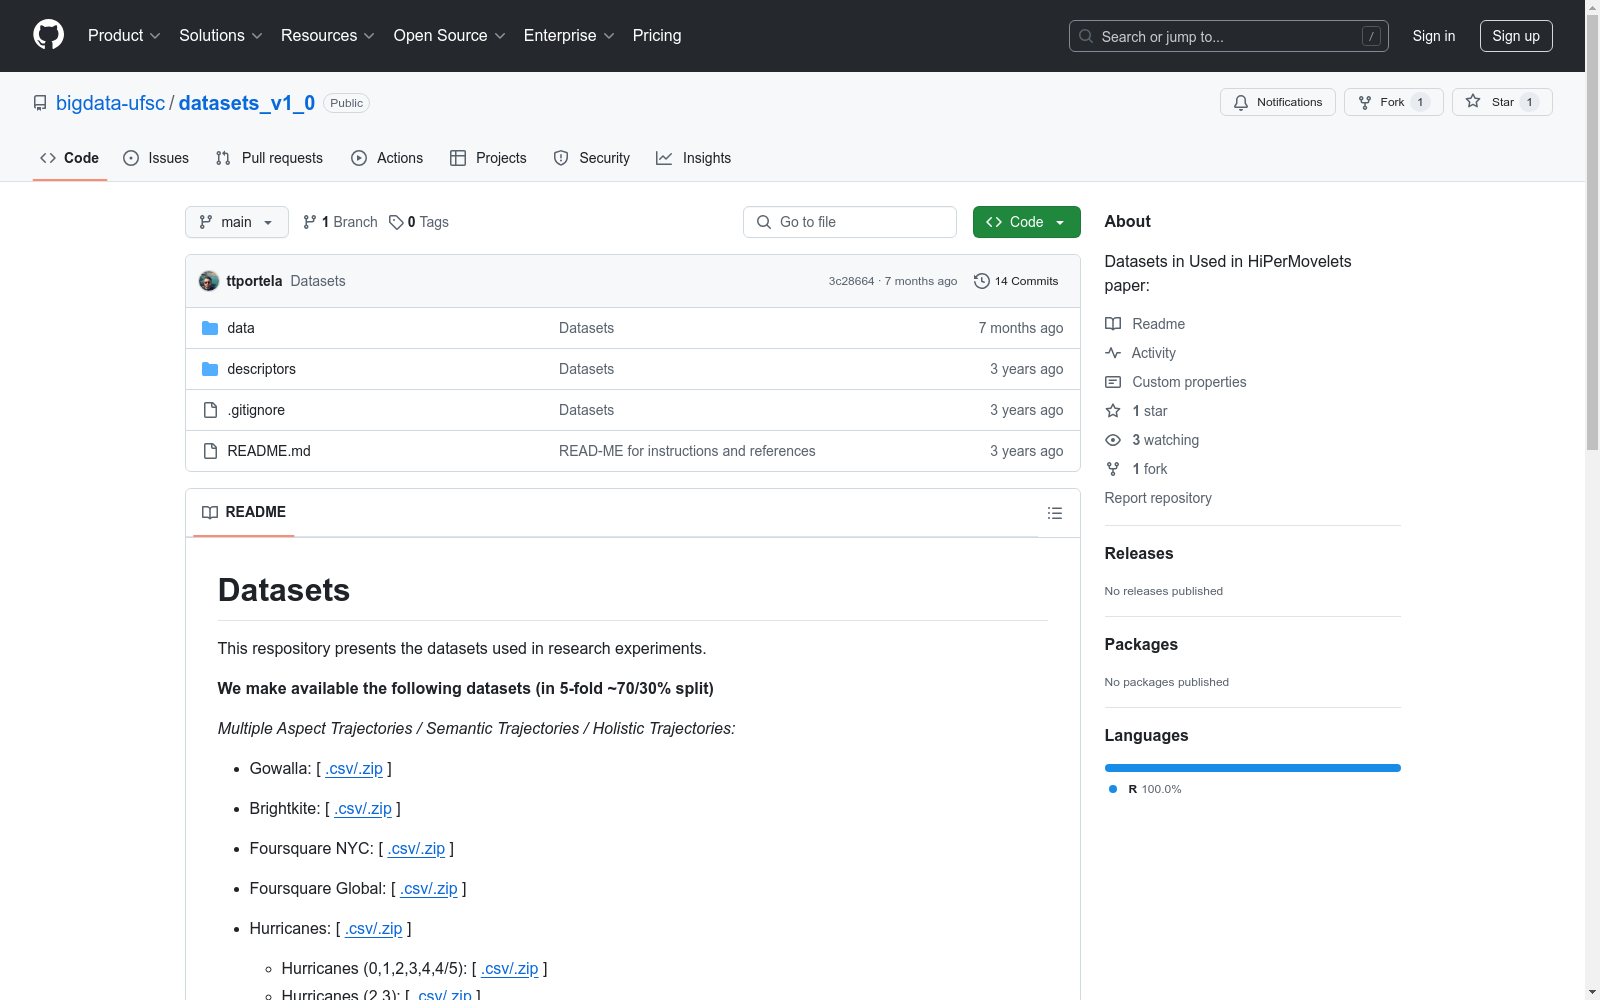Open the Activity link in About
Viewport: 1600px width, 1000px height.
click(1141, 353)
